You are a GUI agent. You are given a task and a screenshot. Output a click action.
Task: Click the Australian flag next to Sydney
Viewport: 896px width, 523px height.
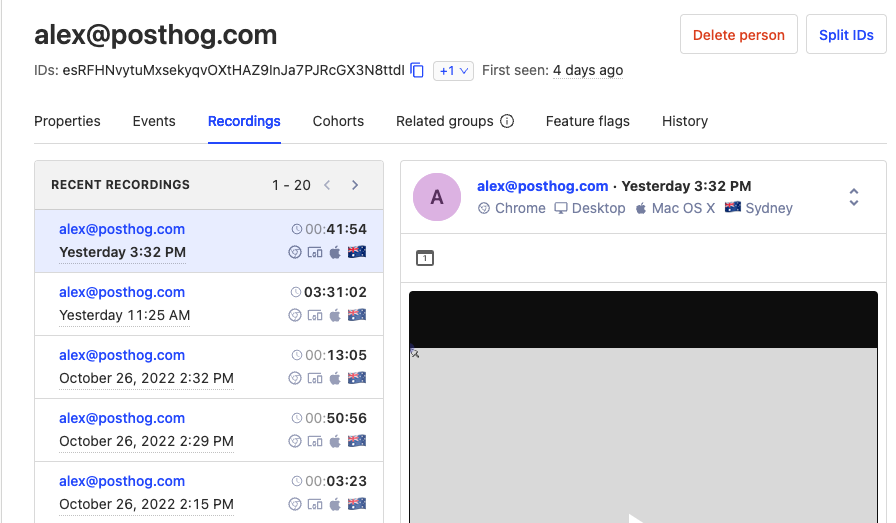pyautogui.click(x=732, y=208)
